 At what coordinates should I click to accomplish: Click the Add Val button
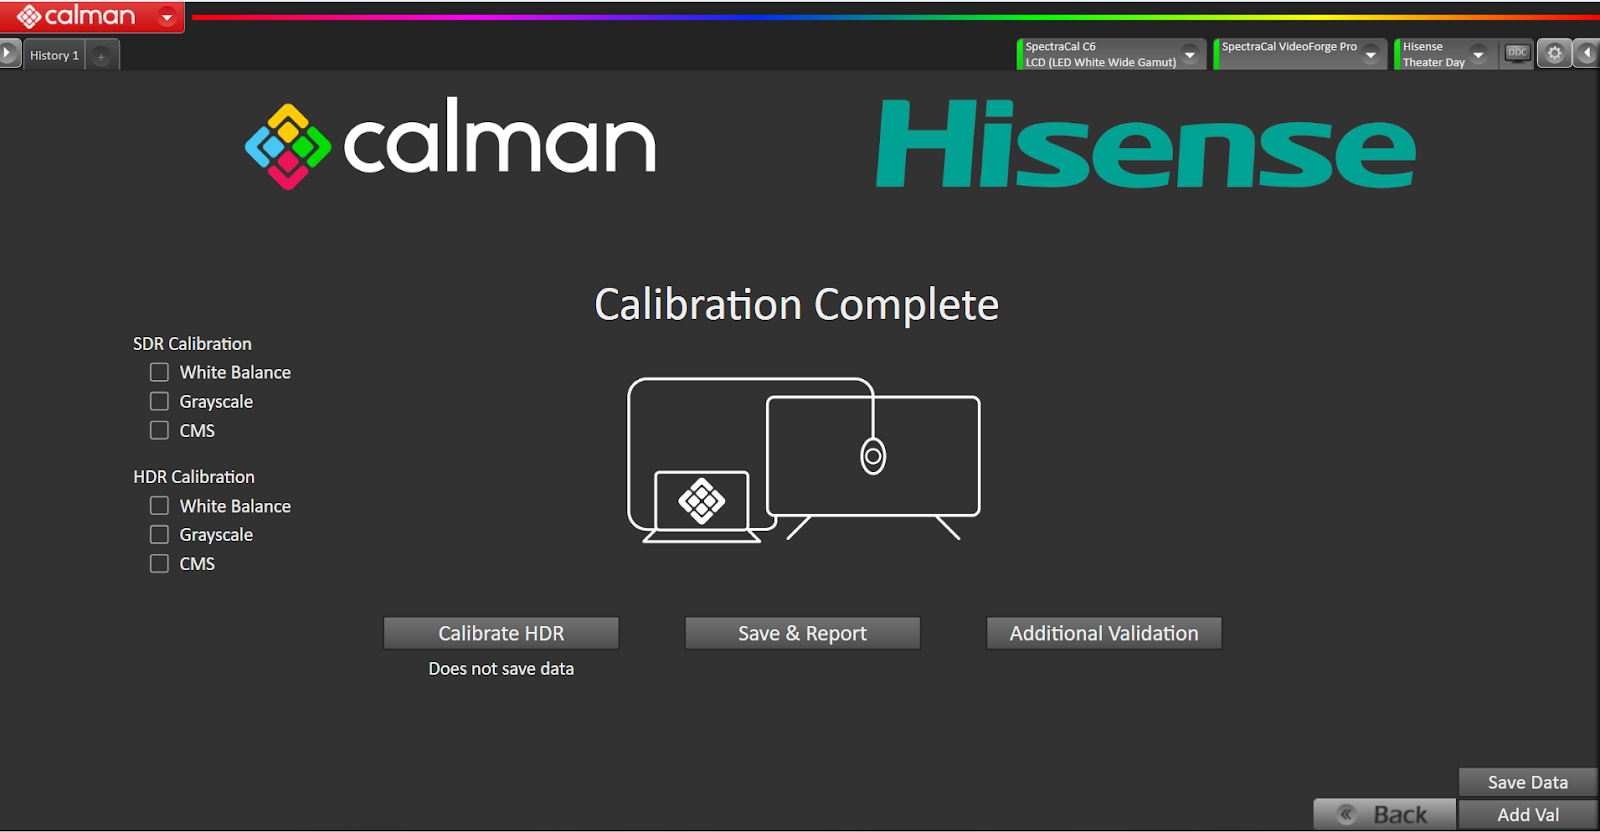[x=1528, y=815]
